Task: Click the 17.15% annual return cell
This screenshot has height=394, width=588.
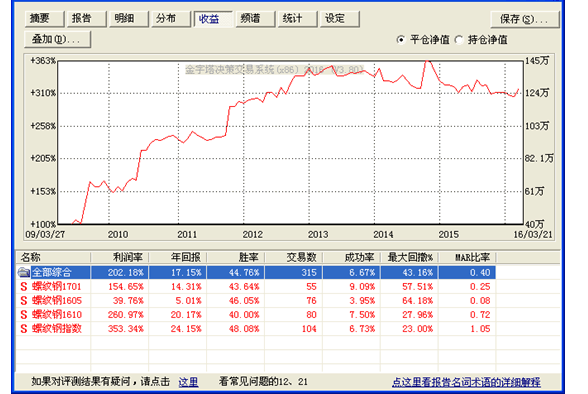Action: coord(186,273)
